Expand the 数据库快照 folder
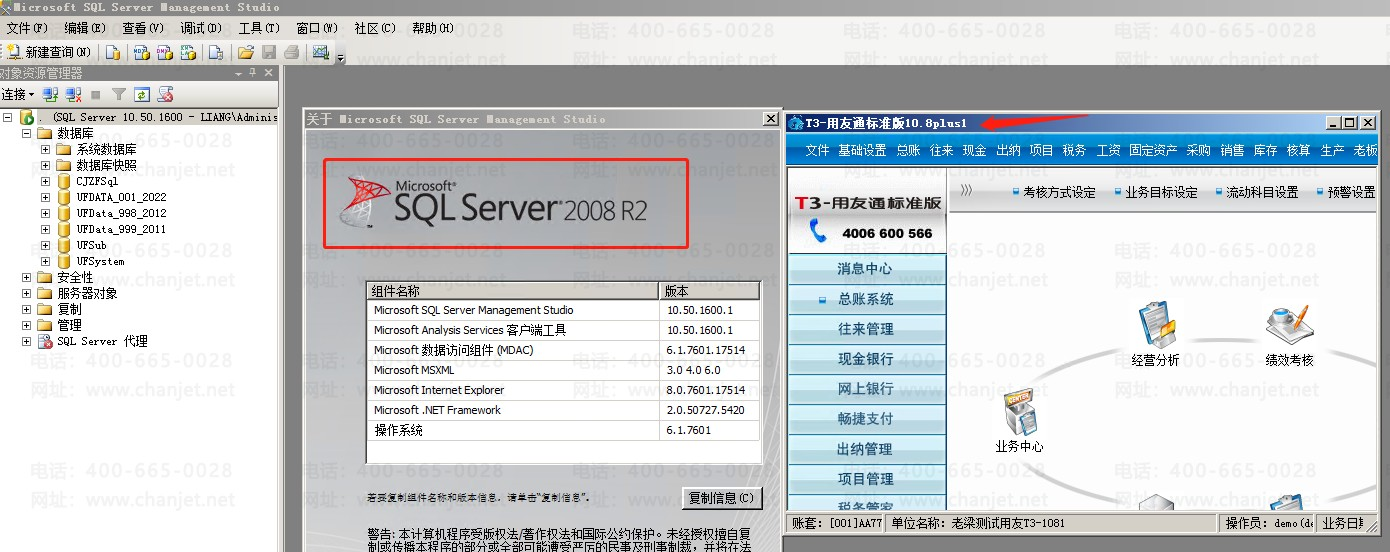 (x=46, y=165)
